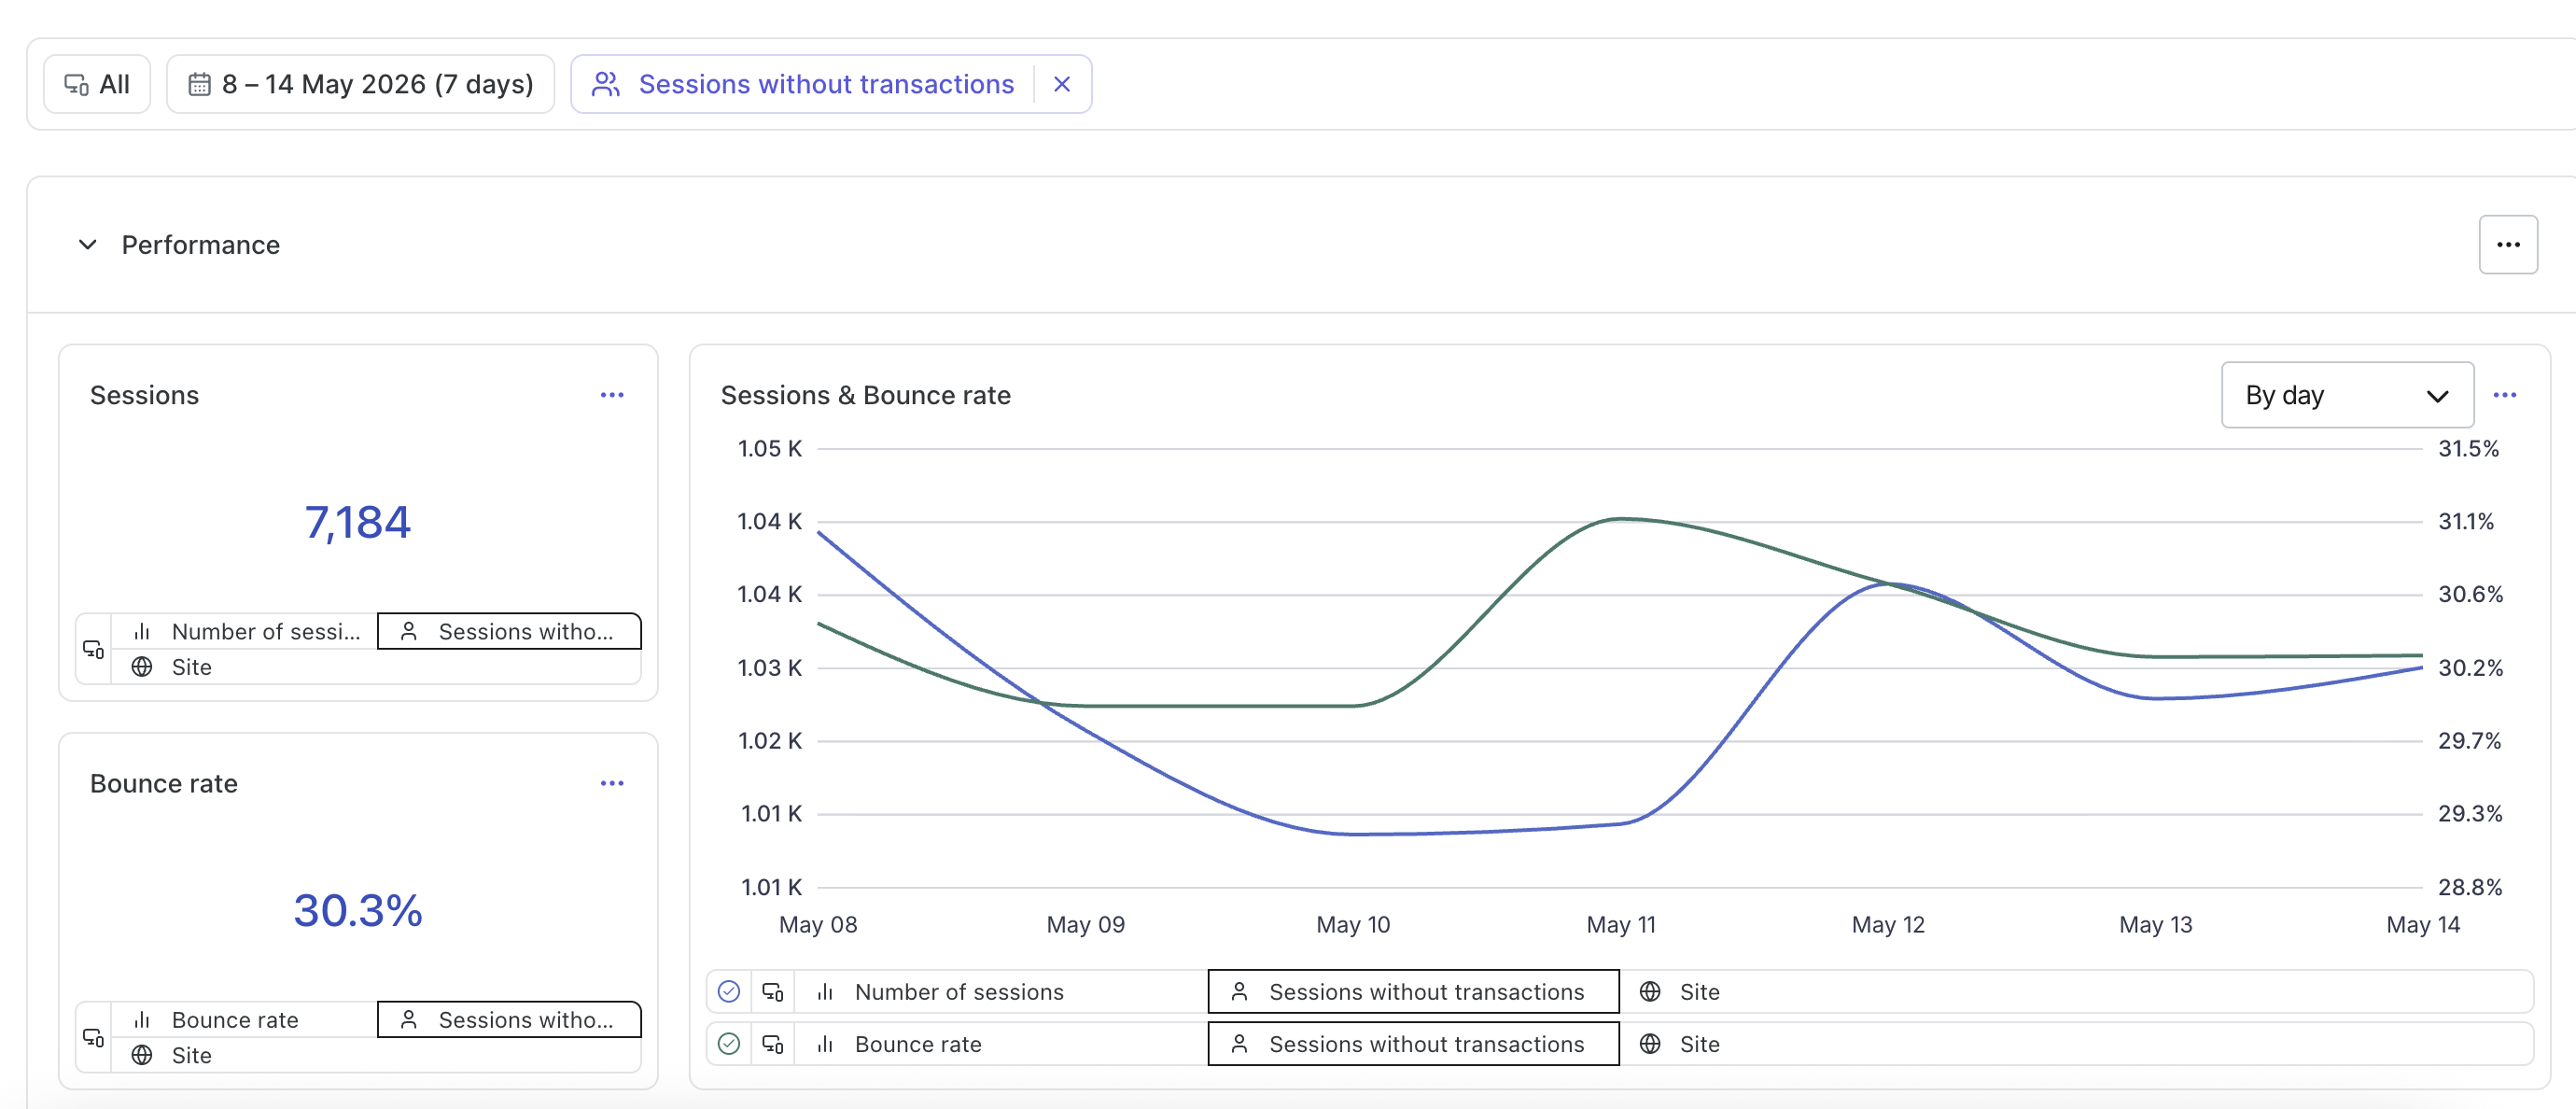Click the device icon in Sessions card legend
The image size is (2576, 1109).
click(x=93, y=649)
